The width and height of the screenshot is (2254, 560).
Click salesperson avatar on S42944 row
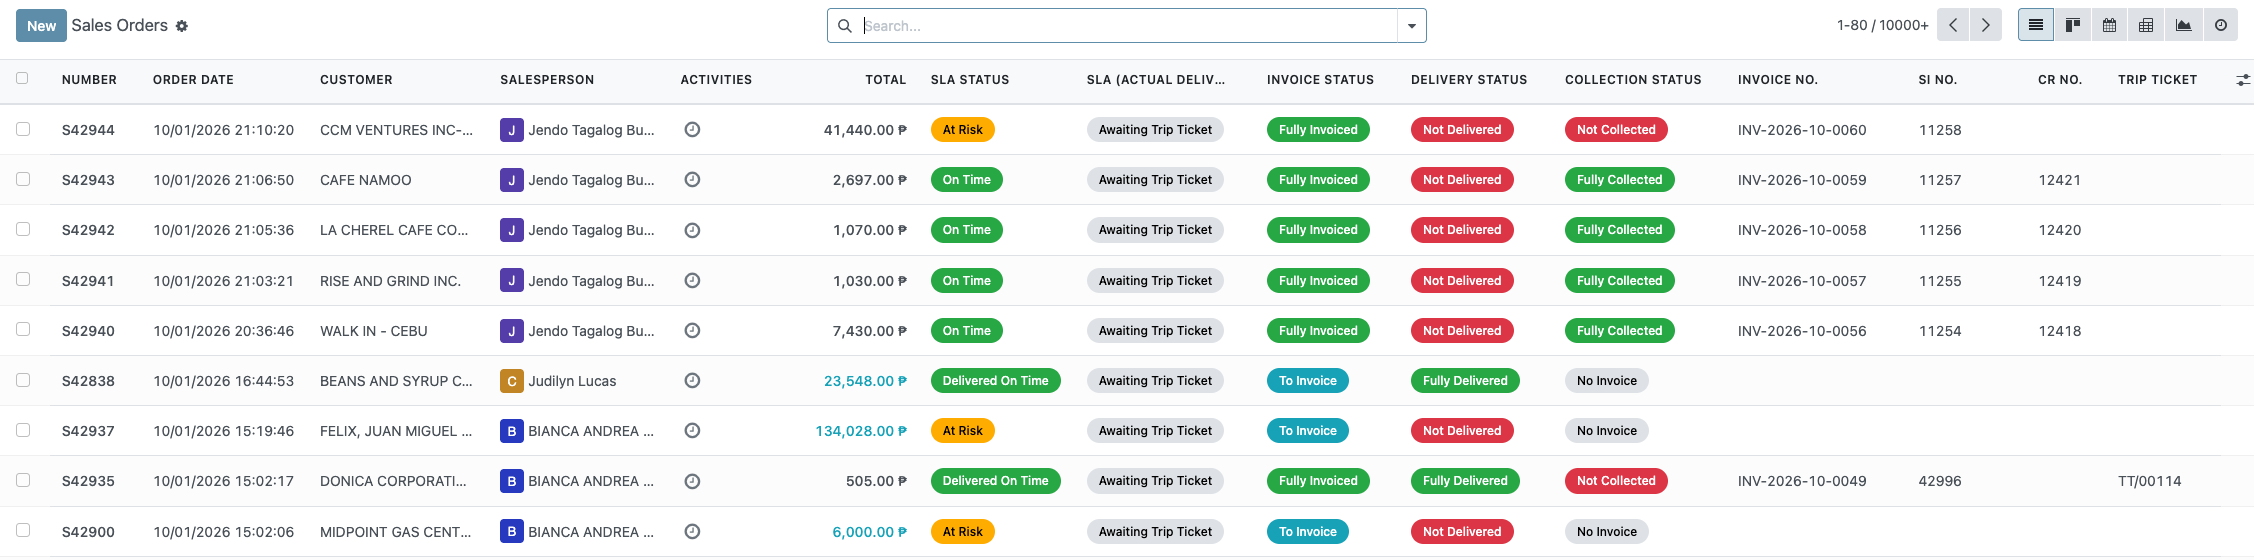[x=512, y=130]
